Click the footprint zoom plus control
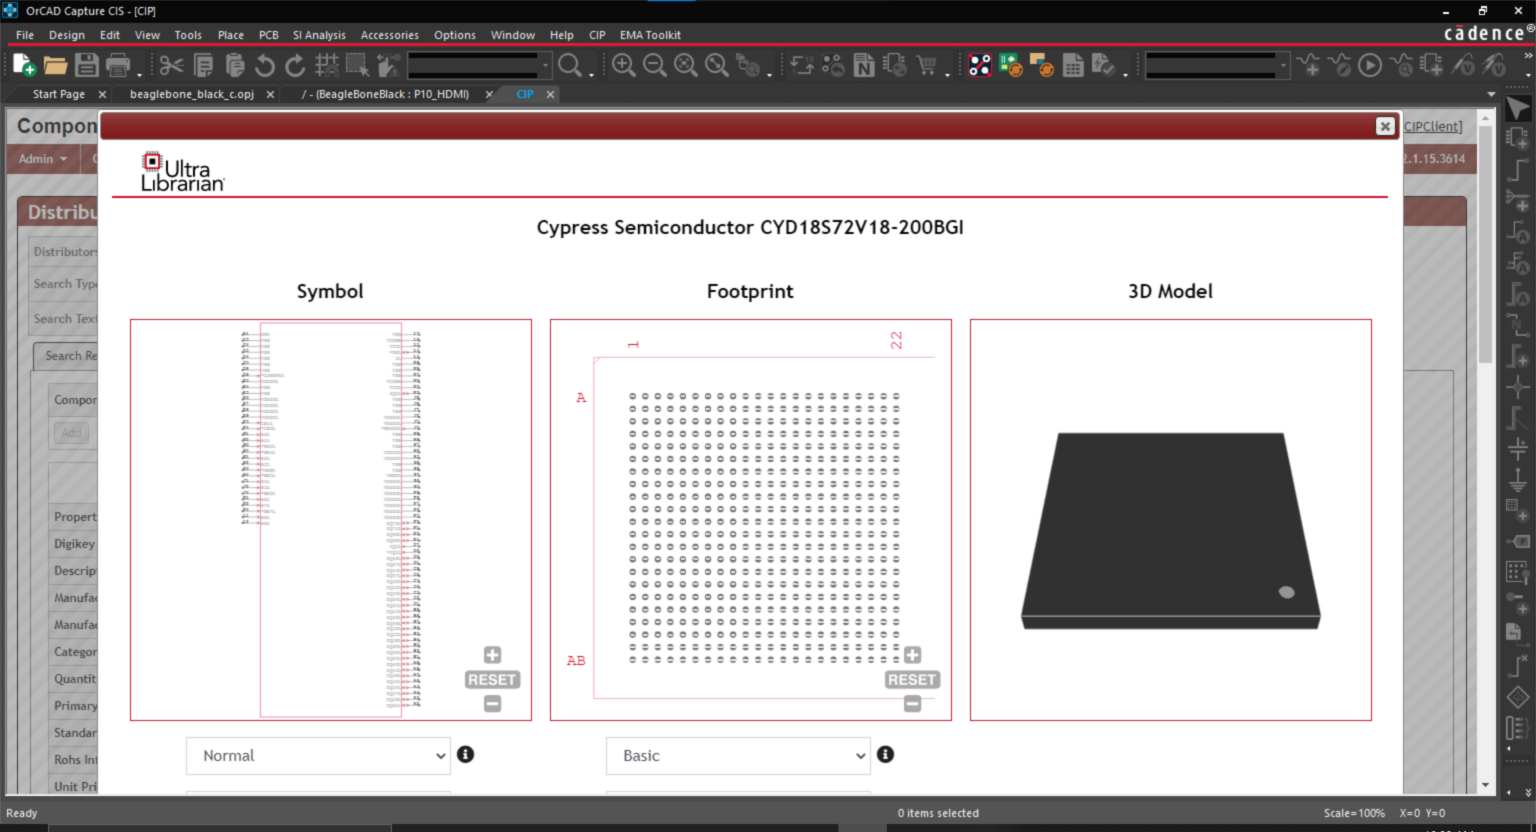The width and height of the screenshot is (1536, 832). tap(911, 655)
